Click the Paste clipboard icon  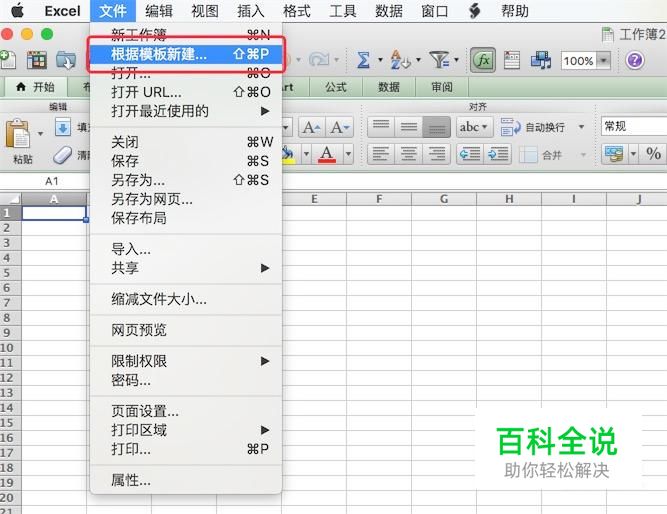pyautogui.click(x=17, y=134)
